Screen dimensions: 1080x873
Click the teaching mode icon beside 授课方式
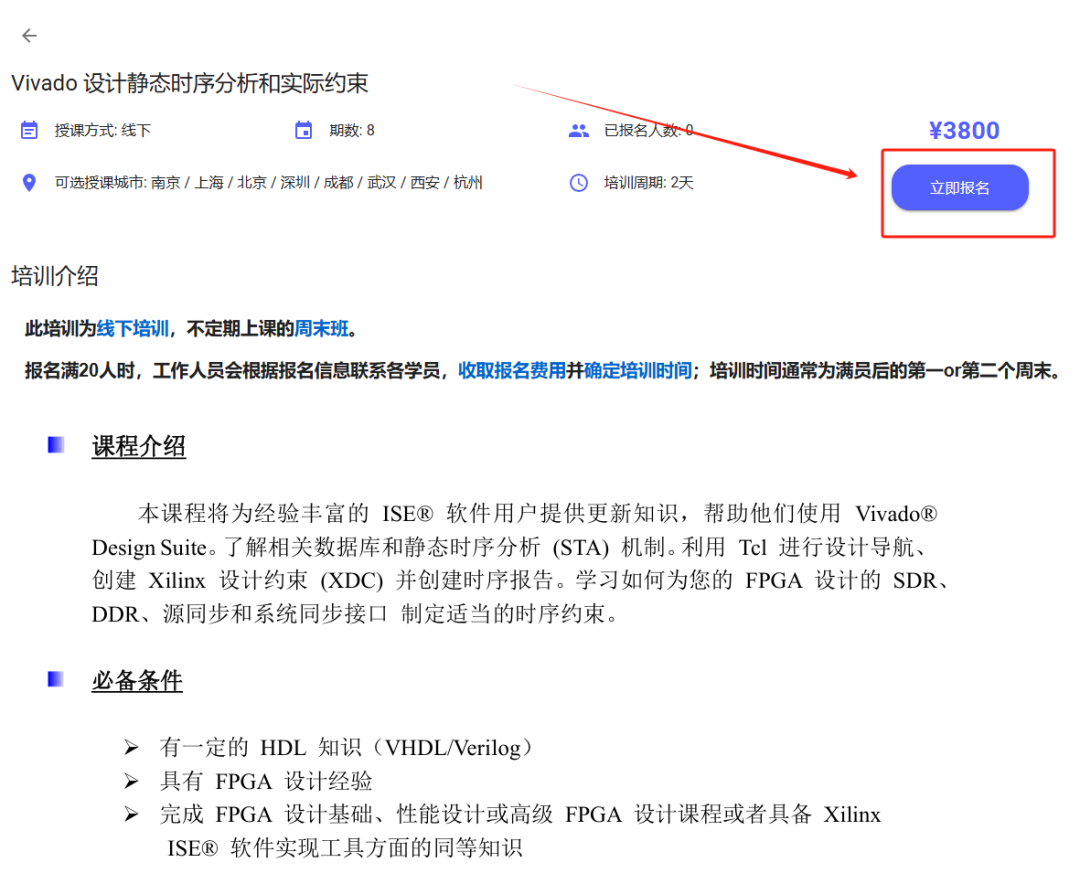pos(29,130)
